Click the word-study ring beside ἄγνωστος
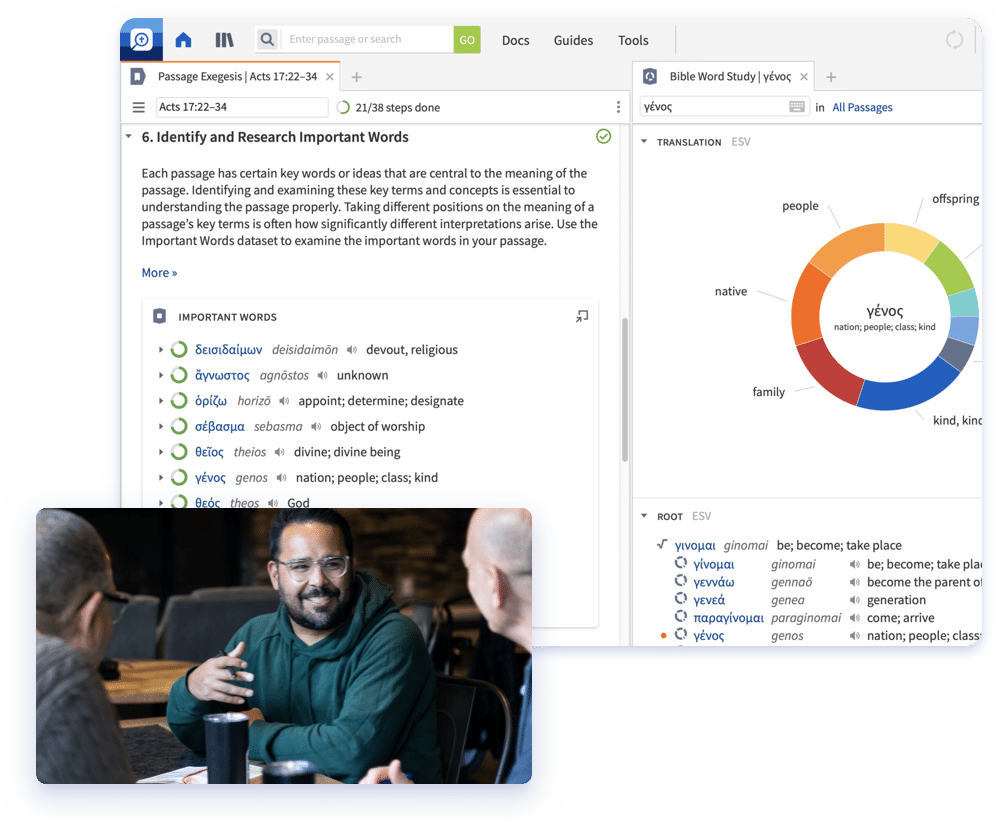This screenshot has height=830, width=1002. pos(179,375)
